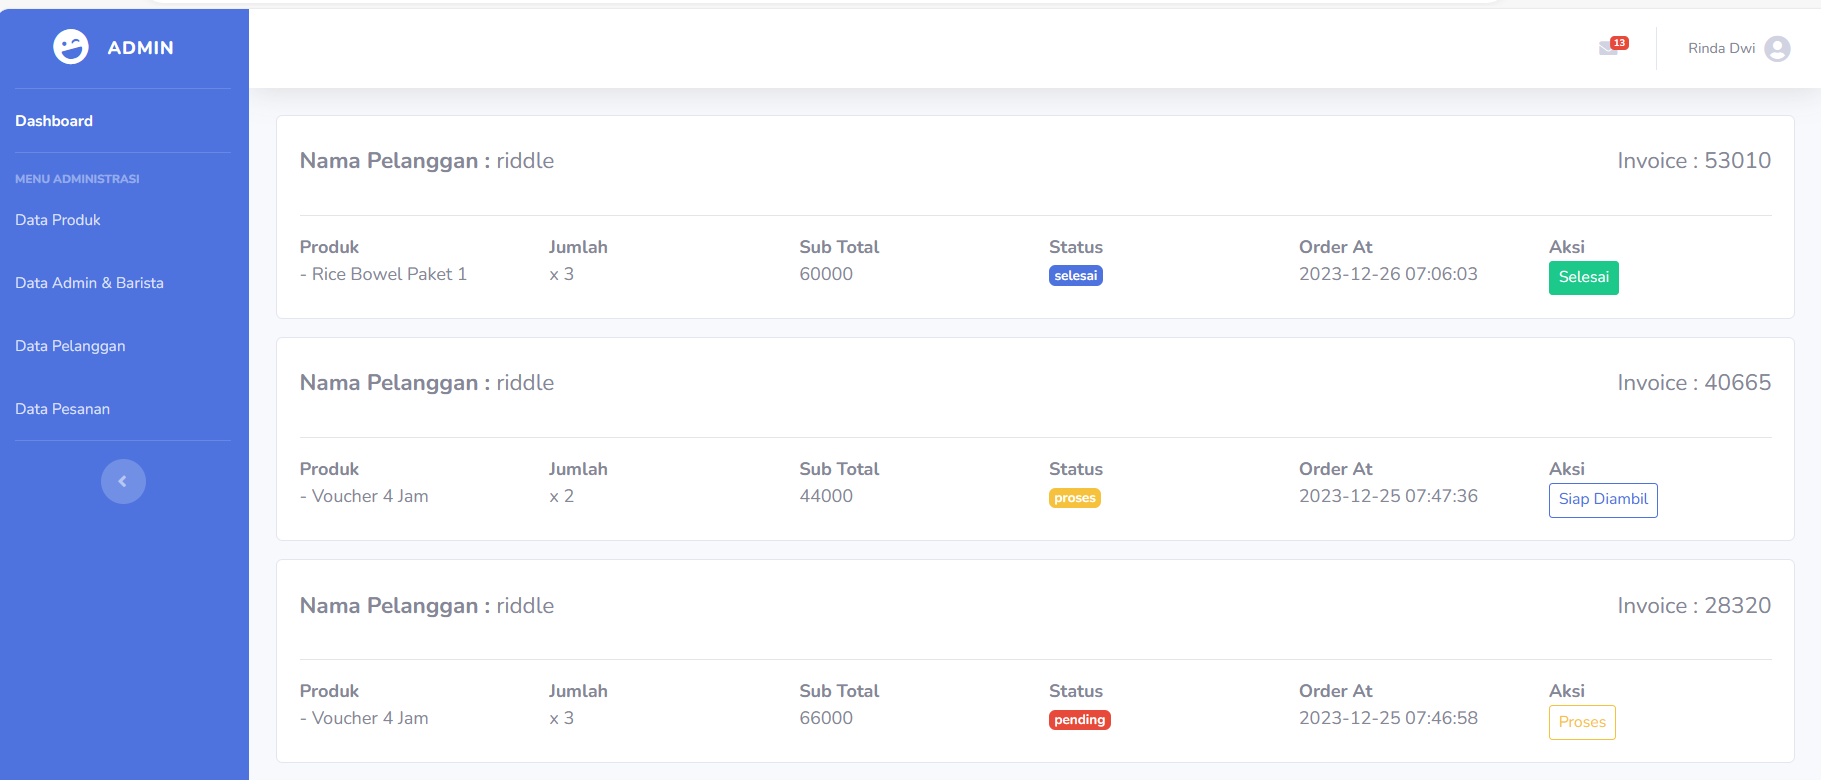Screen dimensions: 1821x780
Task: Click the red 13 notification badge
Action: pyautogui.click(x=1619, y=43)
